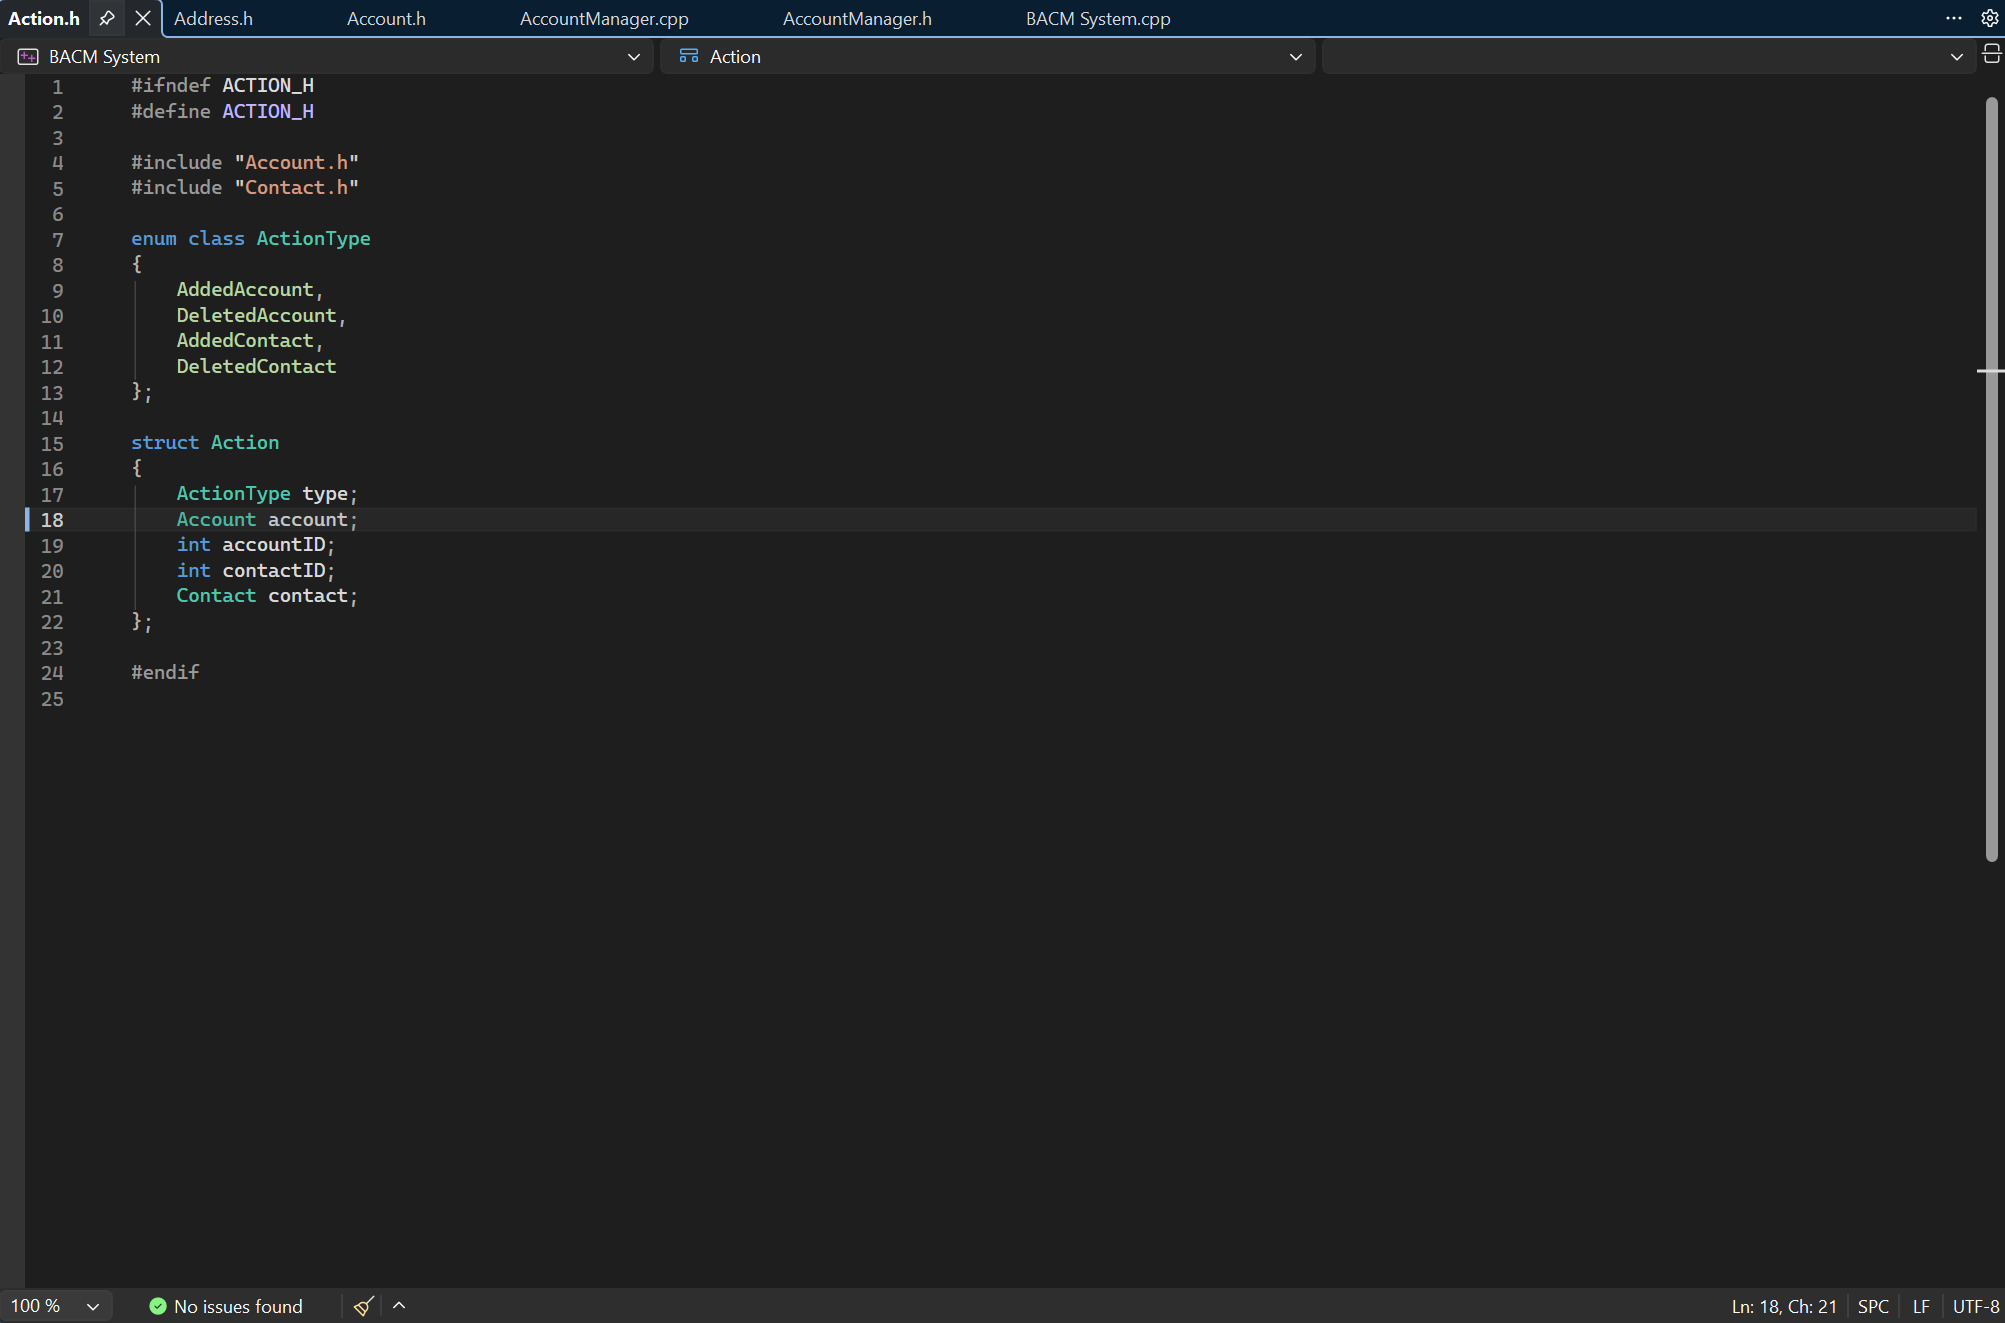Open the document tab settings gear
This screenshot has height=1323, width=2005.
point(1989,18)
